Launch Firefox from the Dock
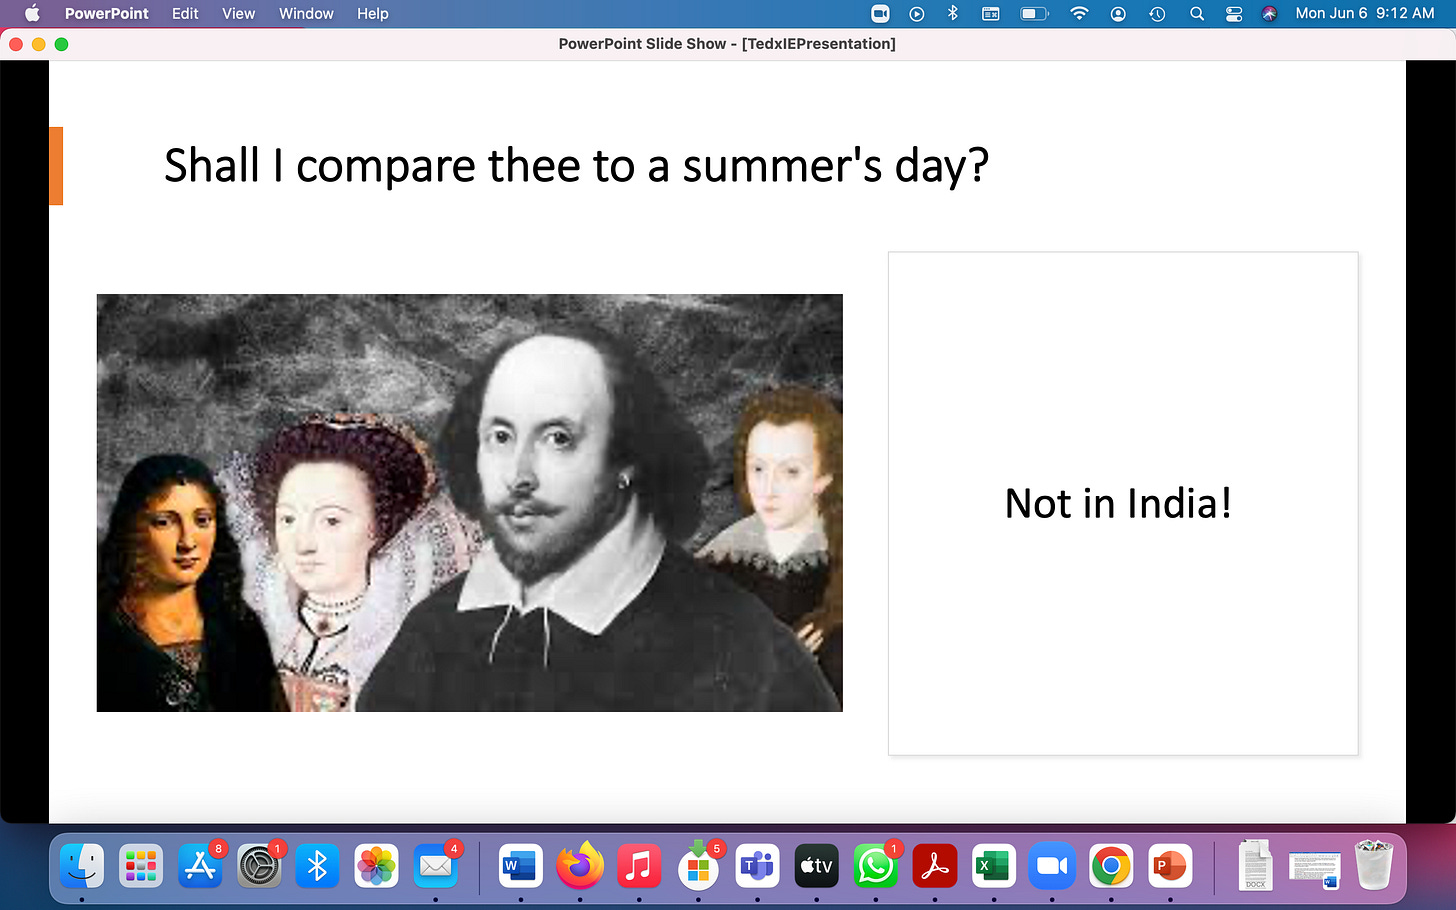This screenshot has height=910, width=1456. (x=580, y=865)
